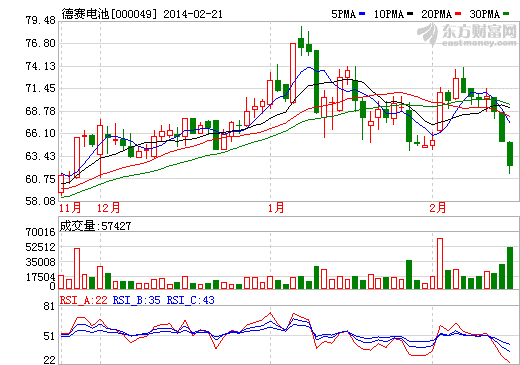This screenshot has height=365, width=520.
Task: Click the tallest red volume bar in February
Action: 440,263
